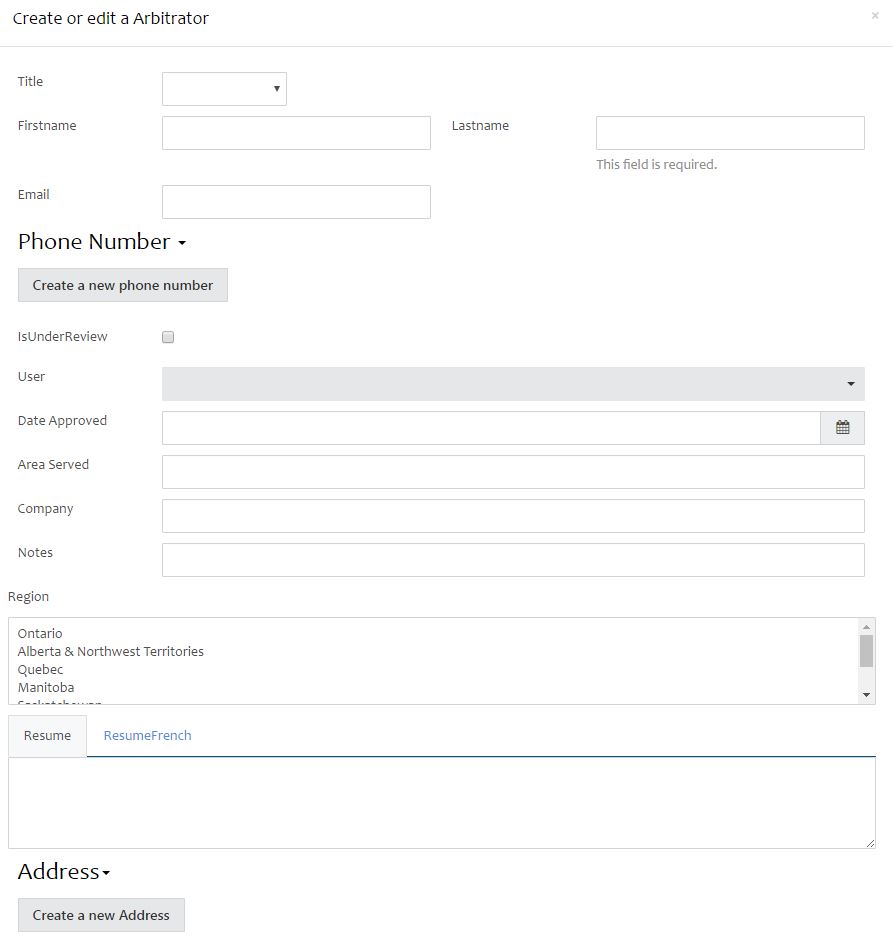
Task: Collapse the Phone Number section heading
Action: pos(102,241)
